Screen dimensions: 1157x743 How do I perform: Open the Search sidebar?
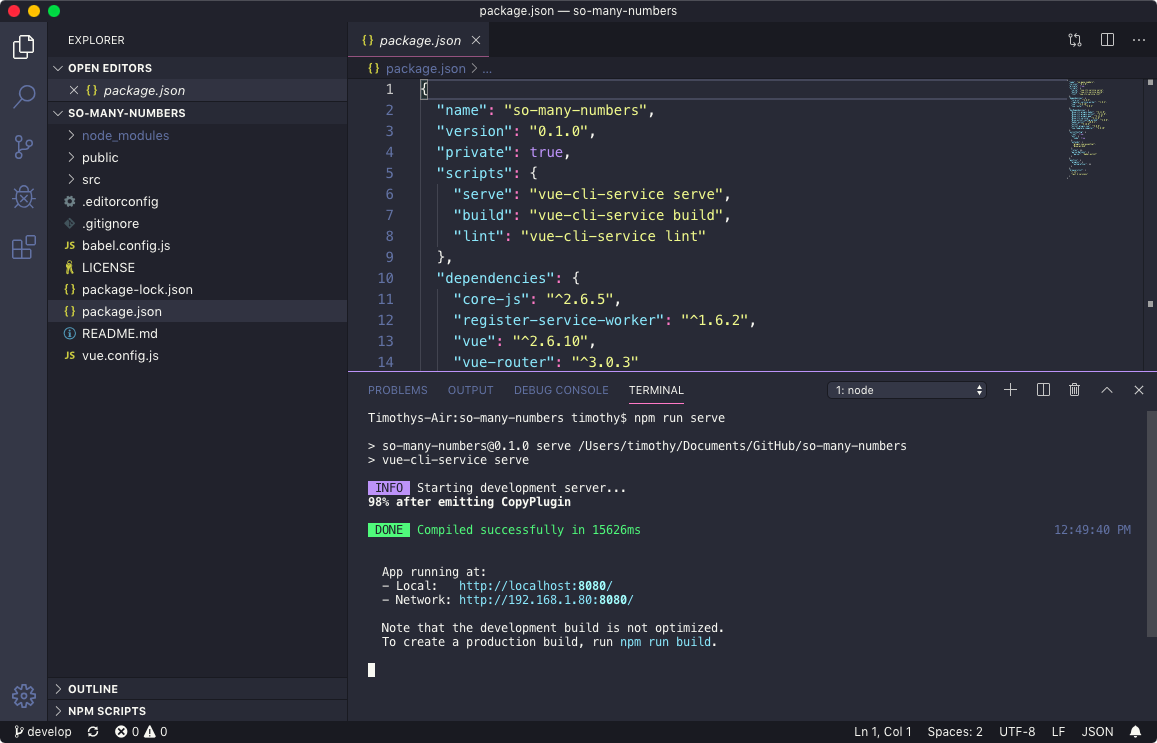(x=24, y=96)
